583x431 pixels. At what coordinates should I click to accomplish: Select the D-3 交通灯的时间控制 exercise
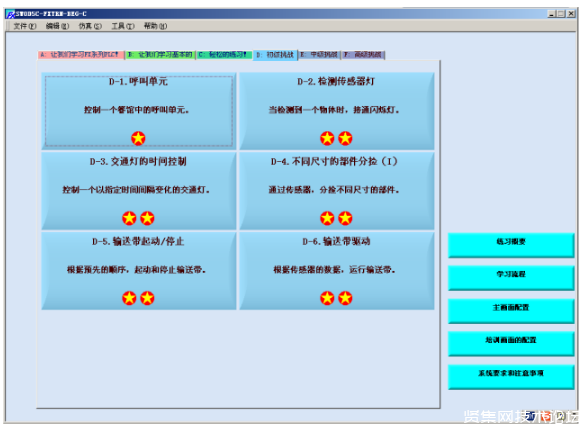tap(139, 191)
